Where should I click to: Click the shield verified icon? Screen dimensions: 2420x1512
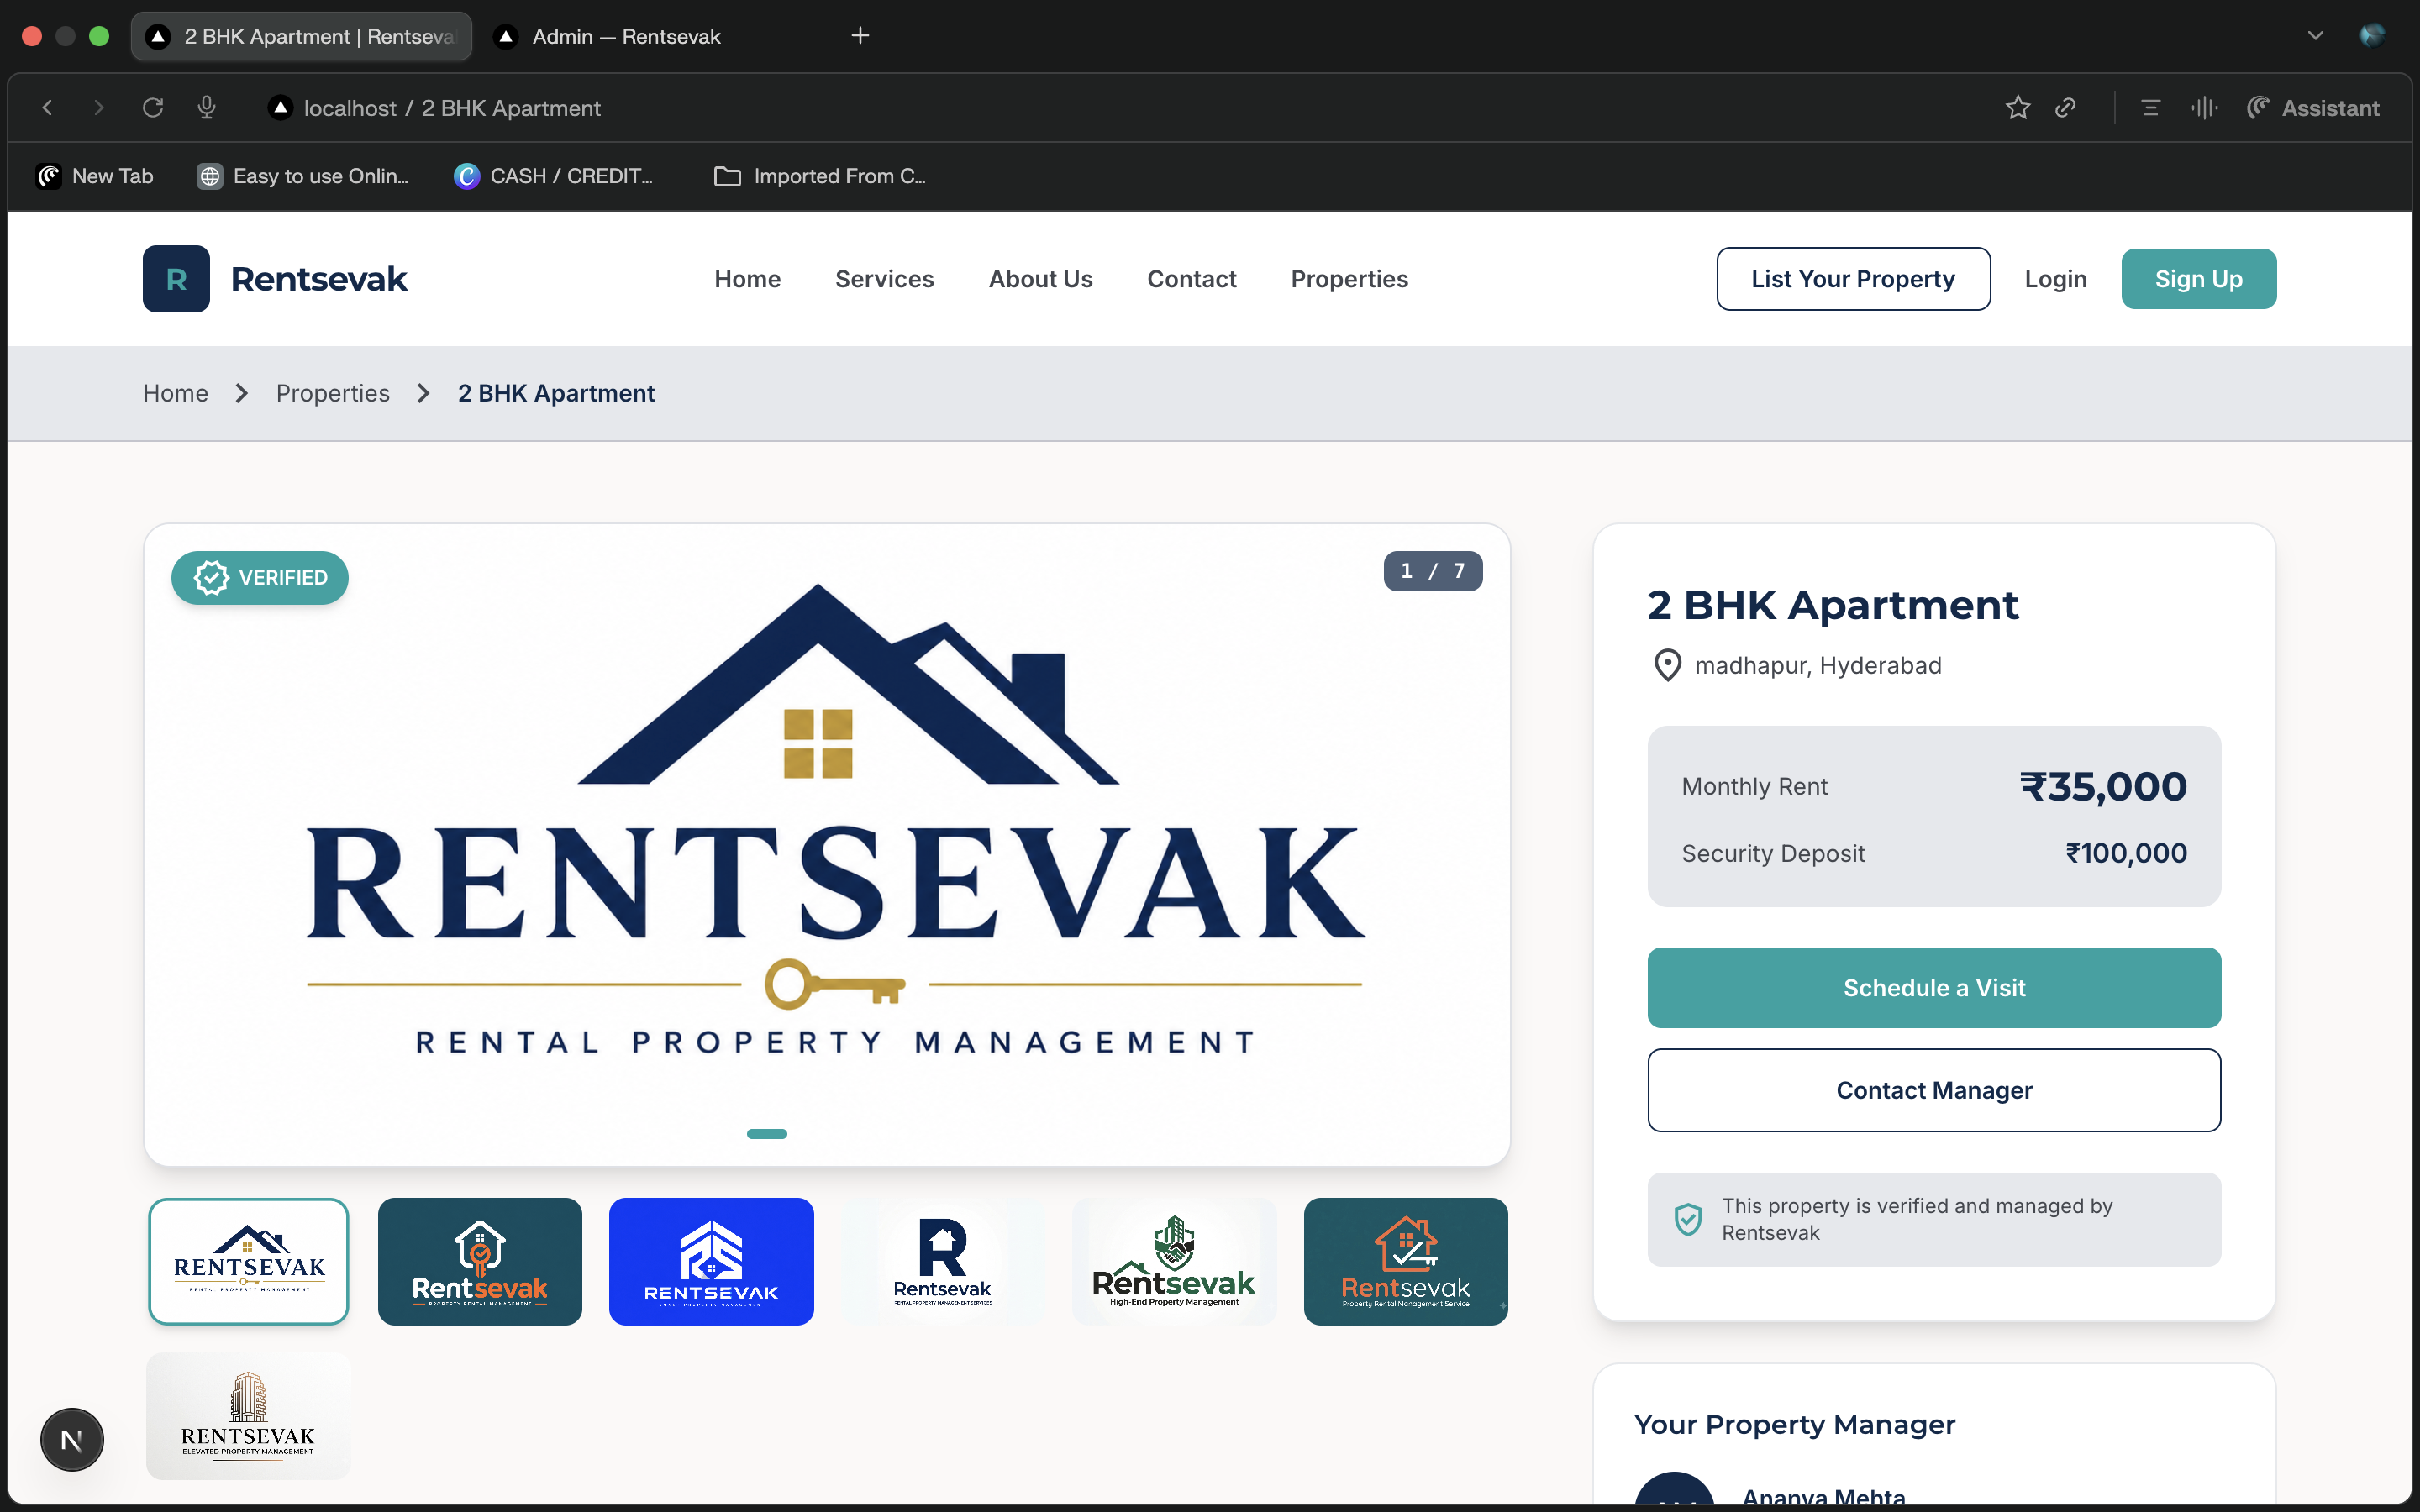tap(1688, 1219)
